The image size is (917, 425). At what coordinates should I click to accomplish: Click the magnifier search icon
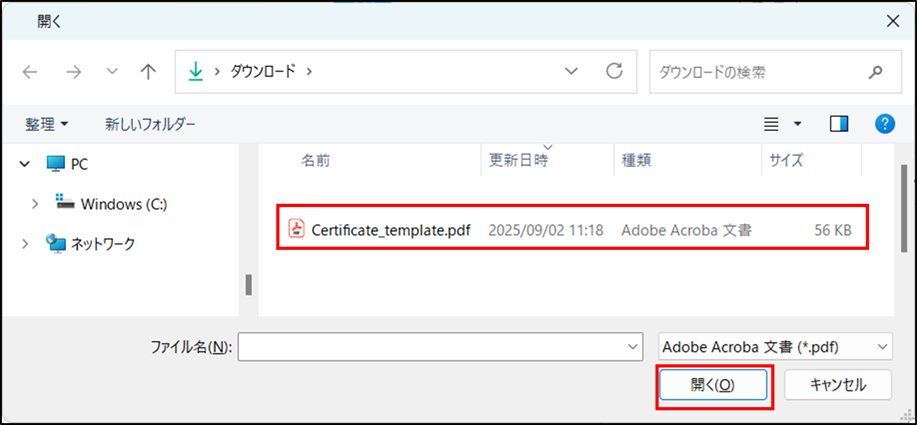tap(875, 72)
